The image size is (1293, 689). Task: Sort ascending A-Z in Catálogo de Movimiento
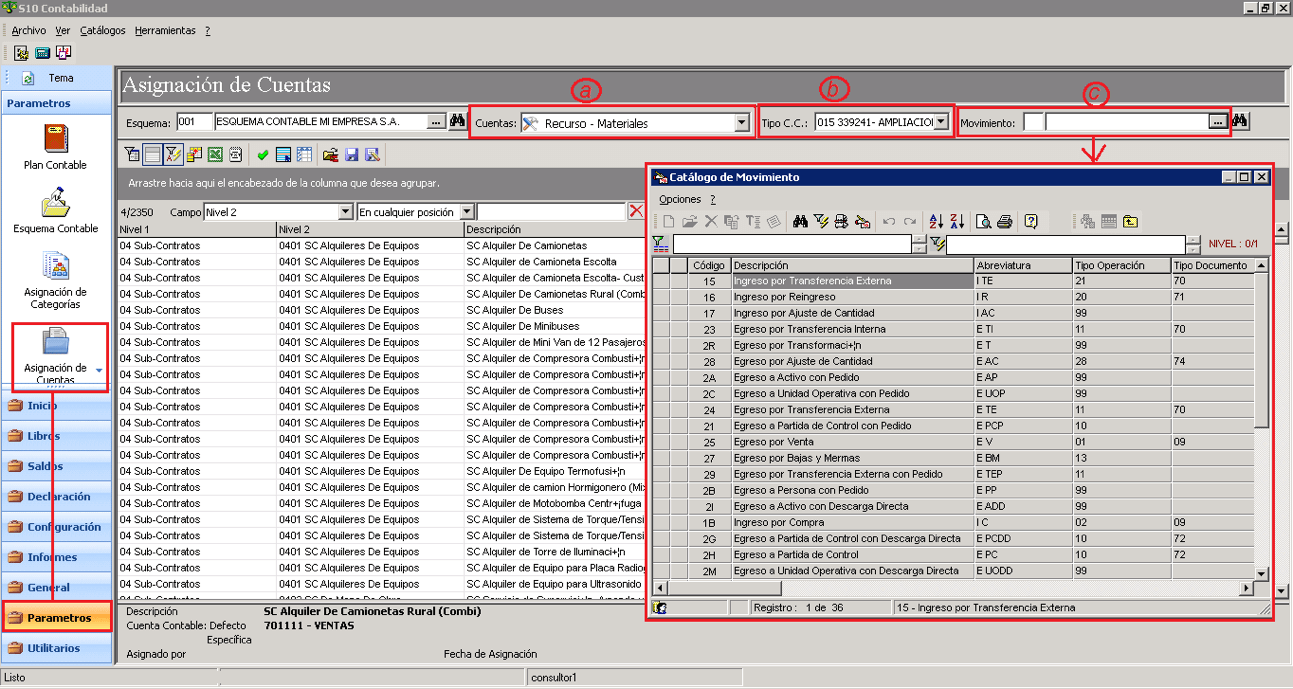click(936, 221)
